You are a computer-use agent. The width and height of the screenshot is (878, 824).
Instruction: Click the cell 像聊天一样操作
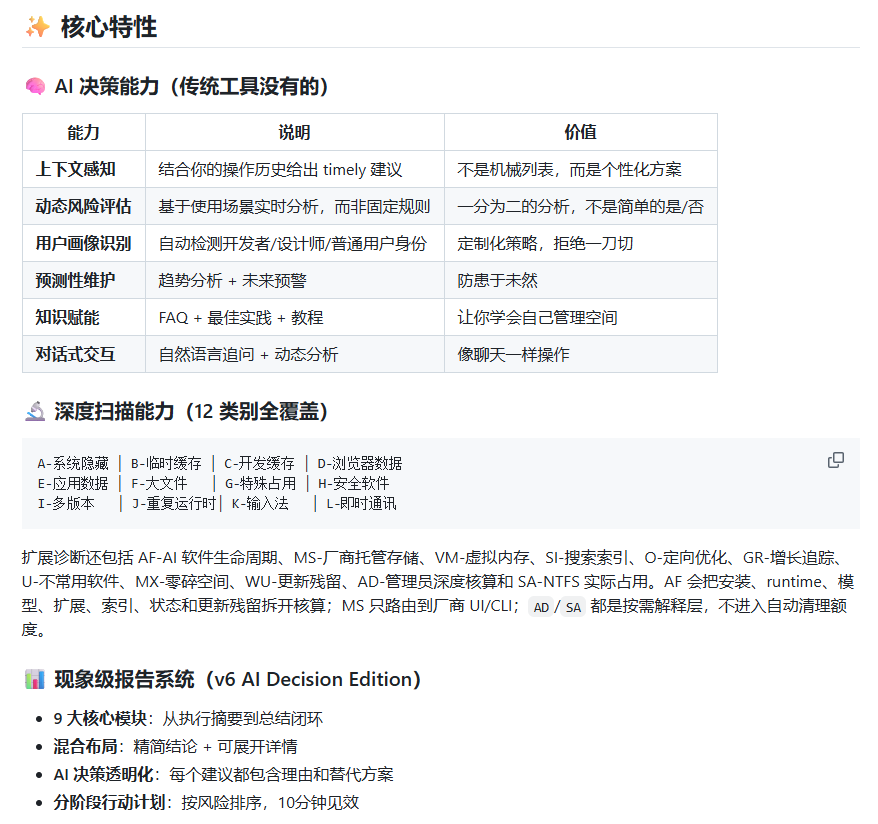click(x=581, y=354)
